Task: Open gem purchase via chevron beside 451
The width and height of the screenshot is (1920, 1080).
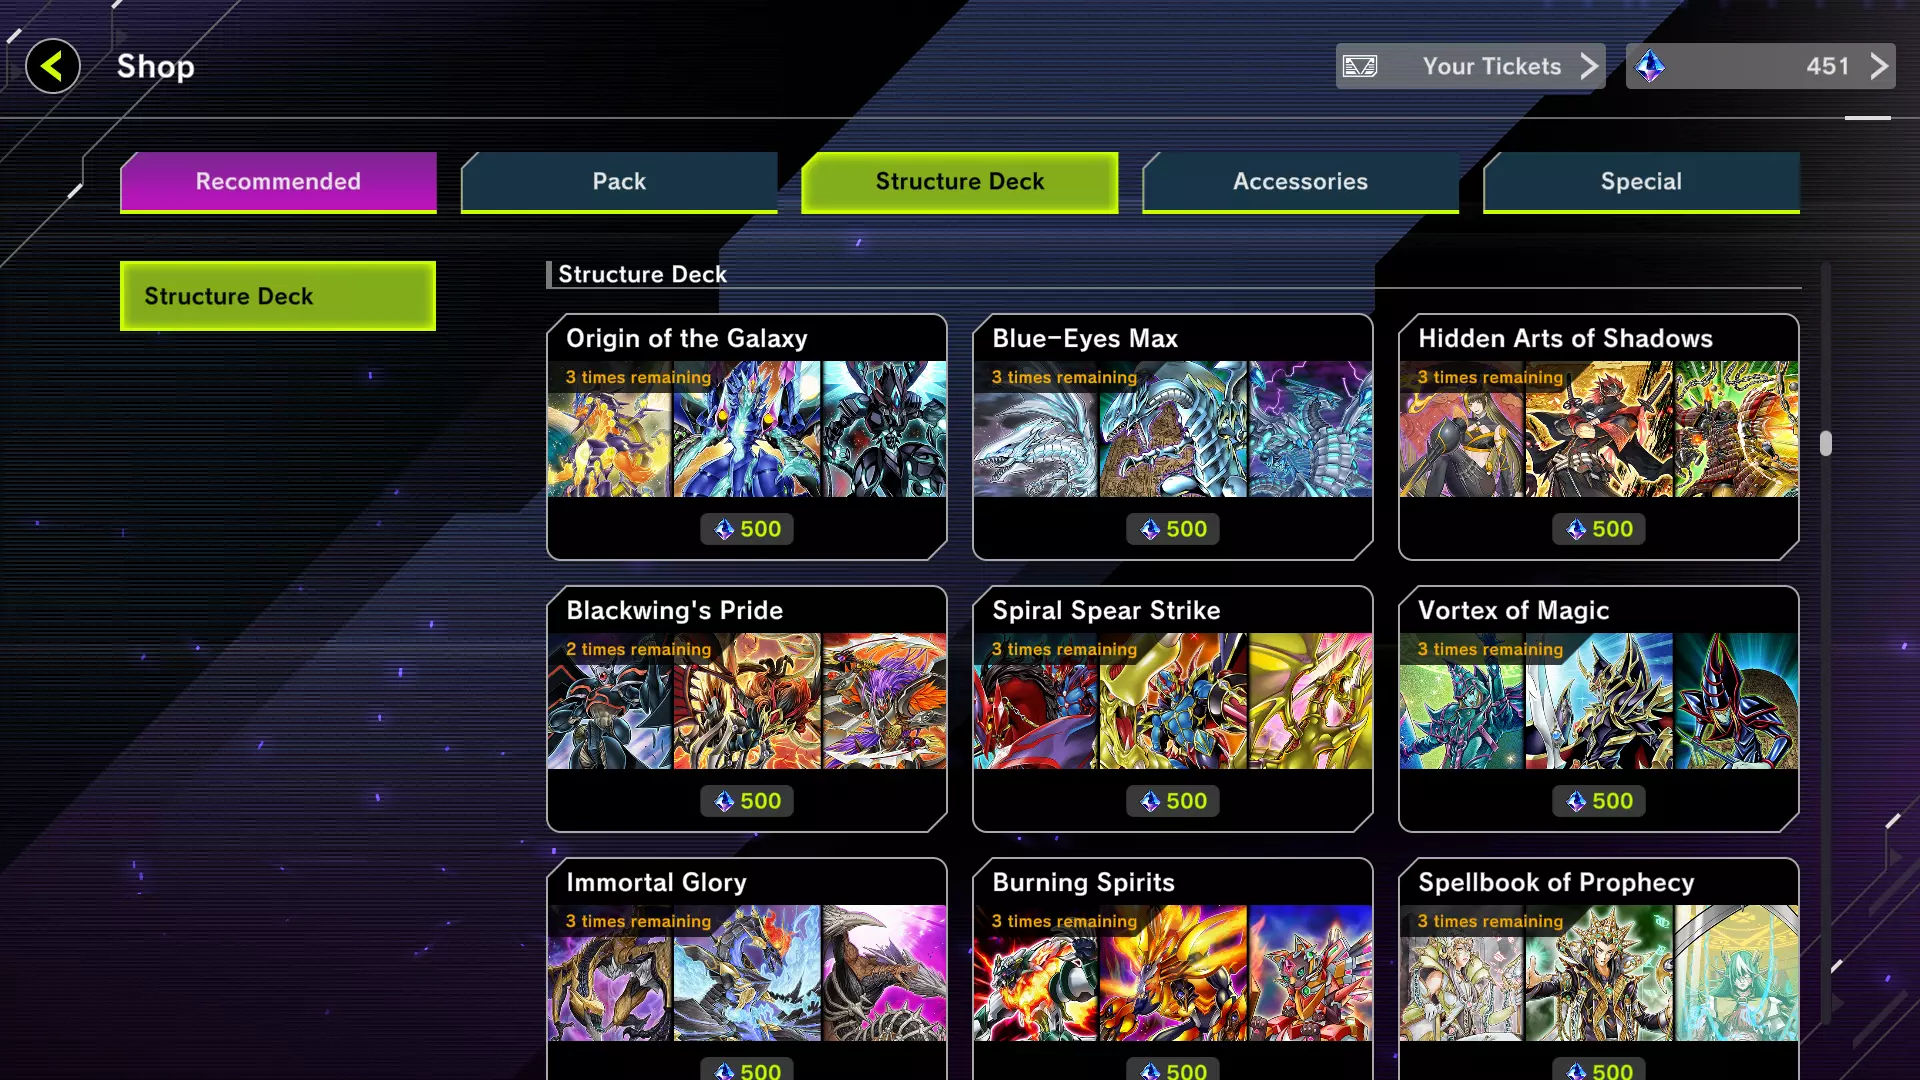Action: click(x=1879, y=67)
